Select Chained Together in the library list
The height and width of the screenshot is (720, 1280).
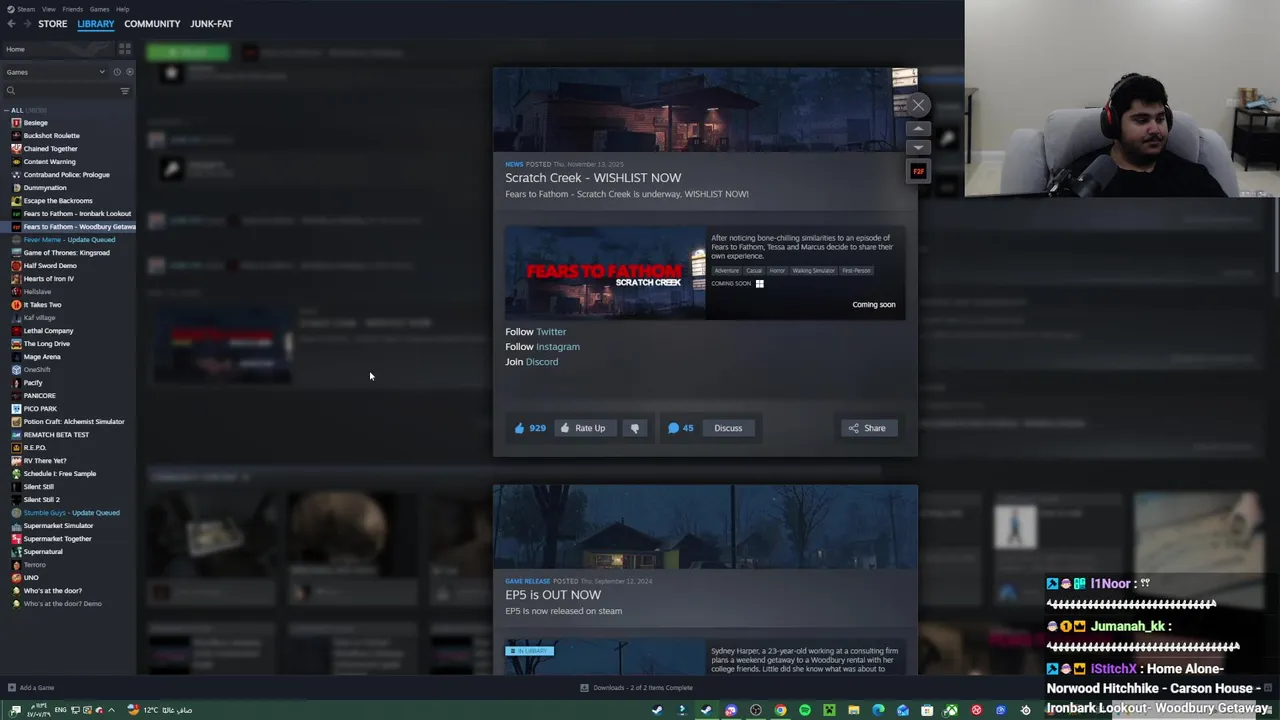tap(50, 149)
